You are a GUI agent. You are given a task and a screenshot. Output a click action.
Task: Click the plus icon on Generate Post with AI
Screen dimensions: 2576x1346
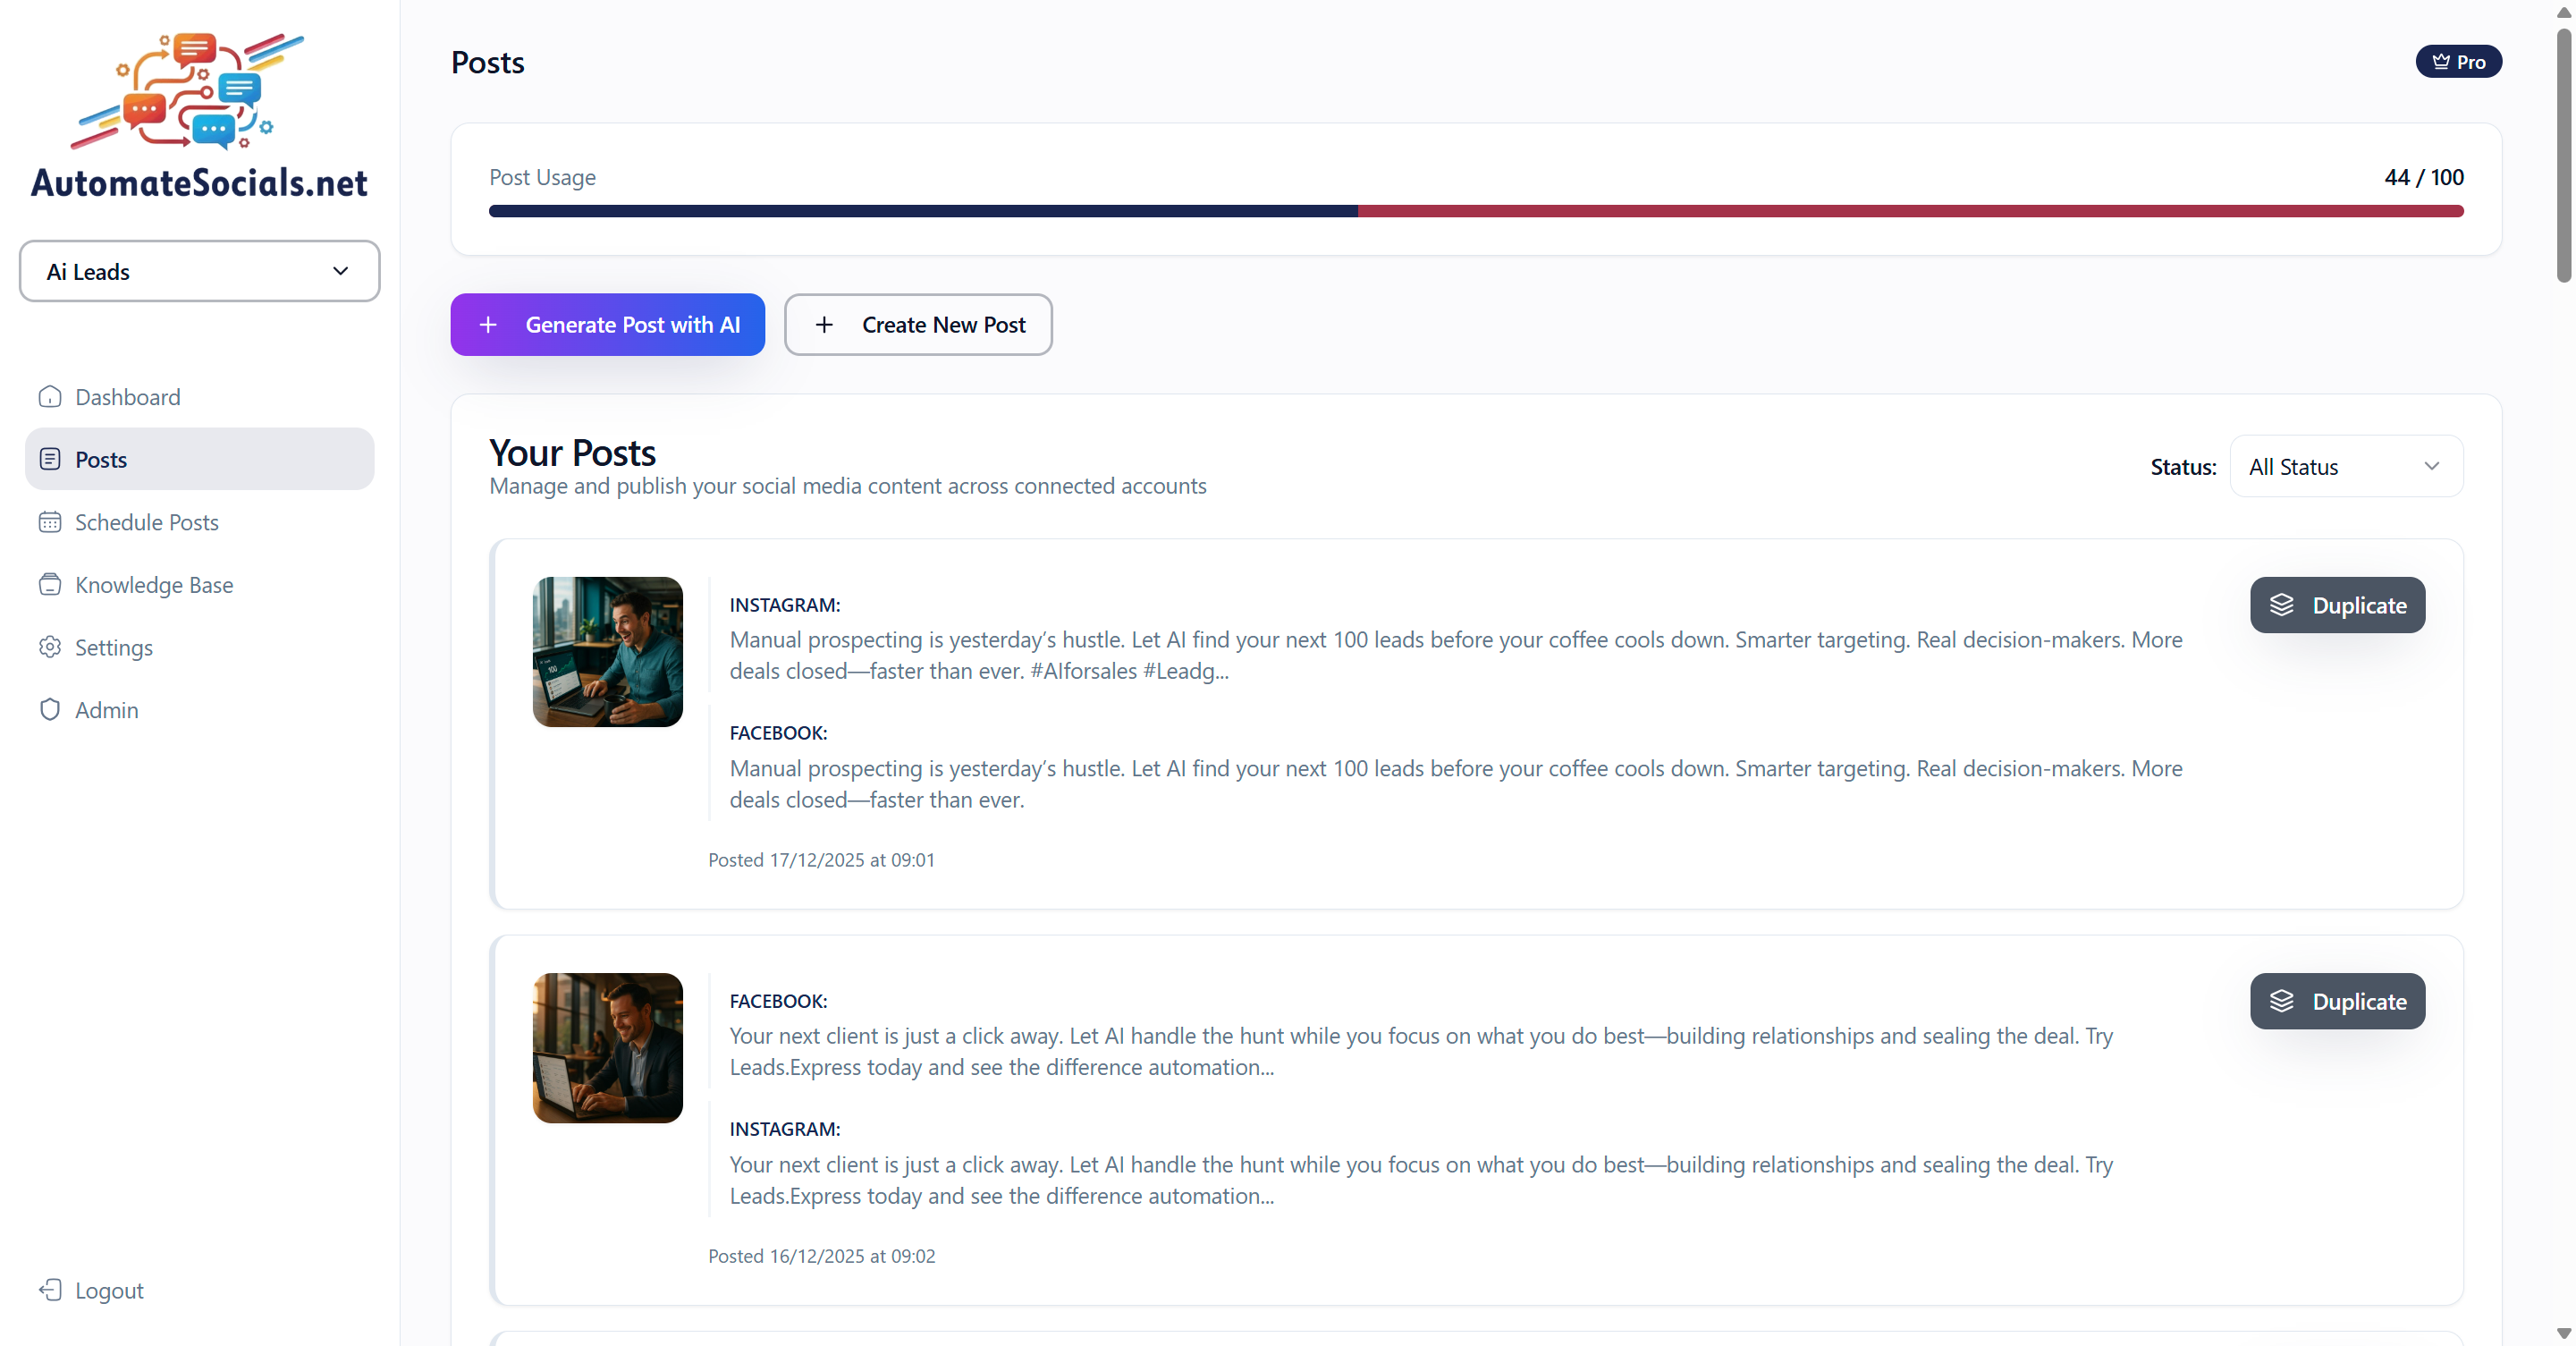click(x=488, y=324)
